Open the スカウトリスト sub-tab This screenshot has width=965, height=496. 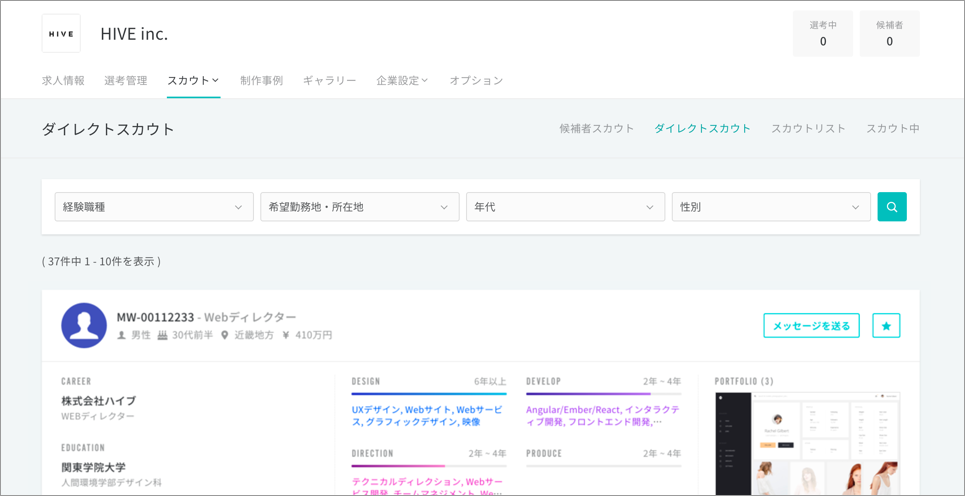[x=808, y=129]
